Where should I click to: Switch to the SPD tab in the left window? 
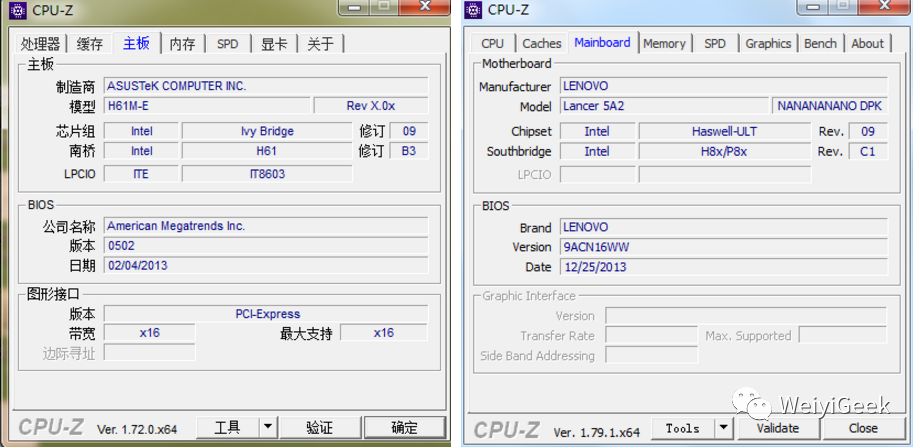(x=228, y=44)
